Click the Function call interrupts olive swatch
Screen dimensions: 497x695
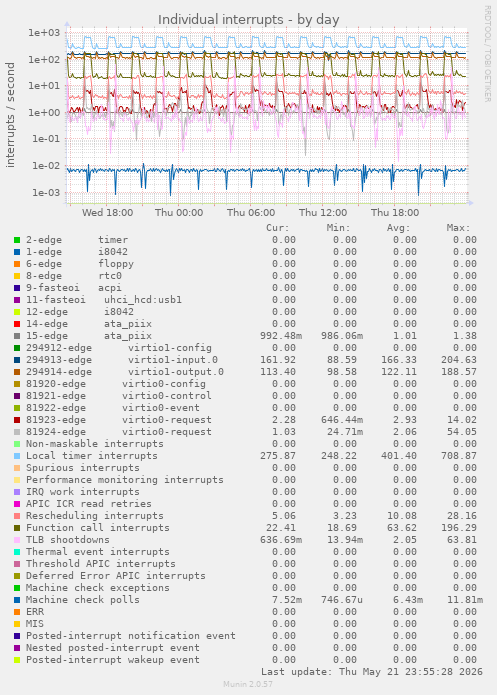(x=17, y=528)
